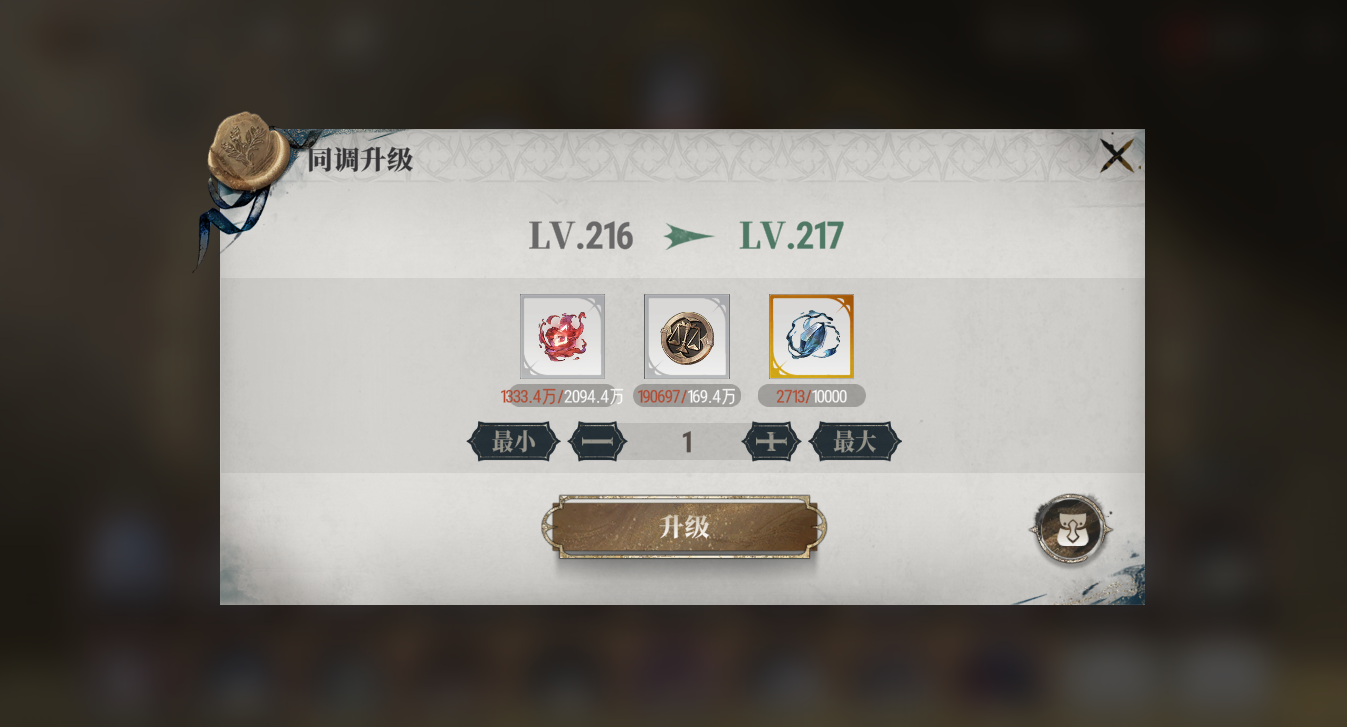1347x727 pixels.
Task: Select the blue crystal material icon
Action: coord(811,336)
